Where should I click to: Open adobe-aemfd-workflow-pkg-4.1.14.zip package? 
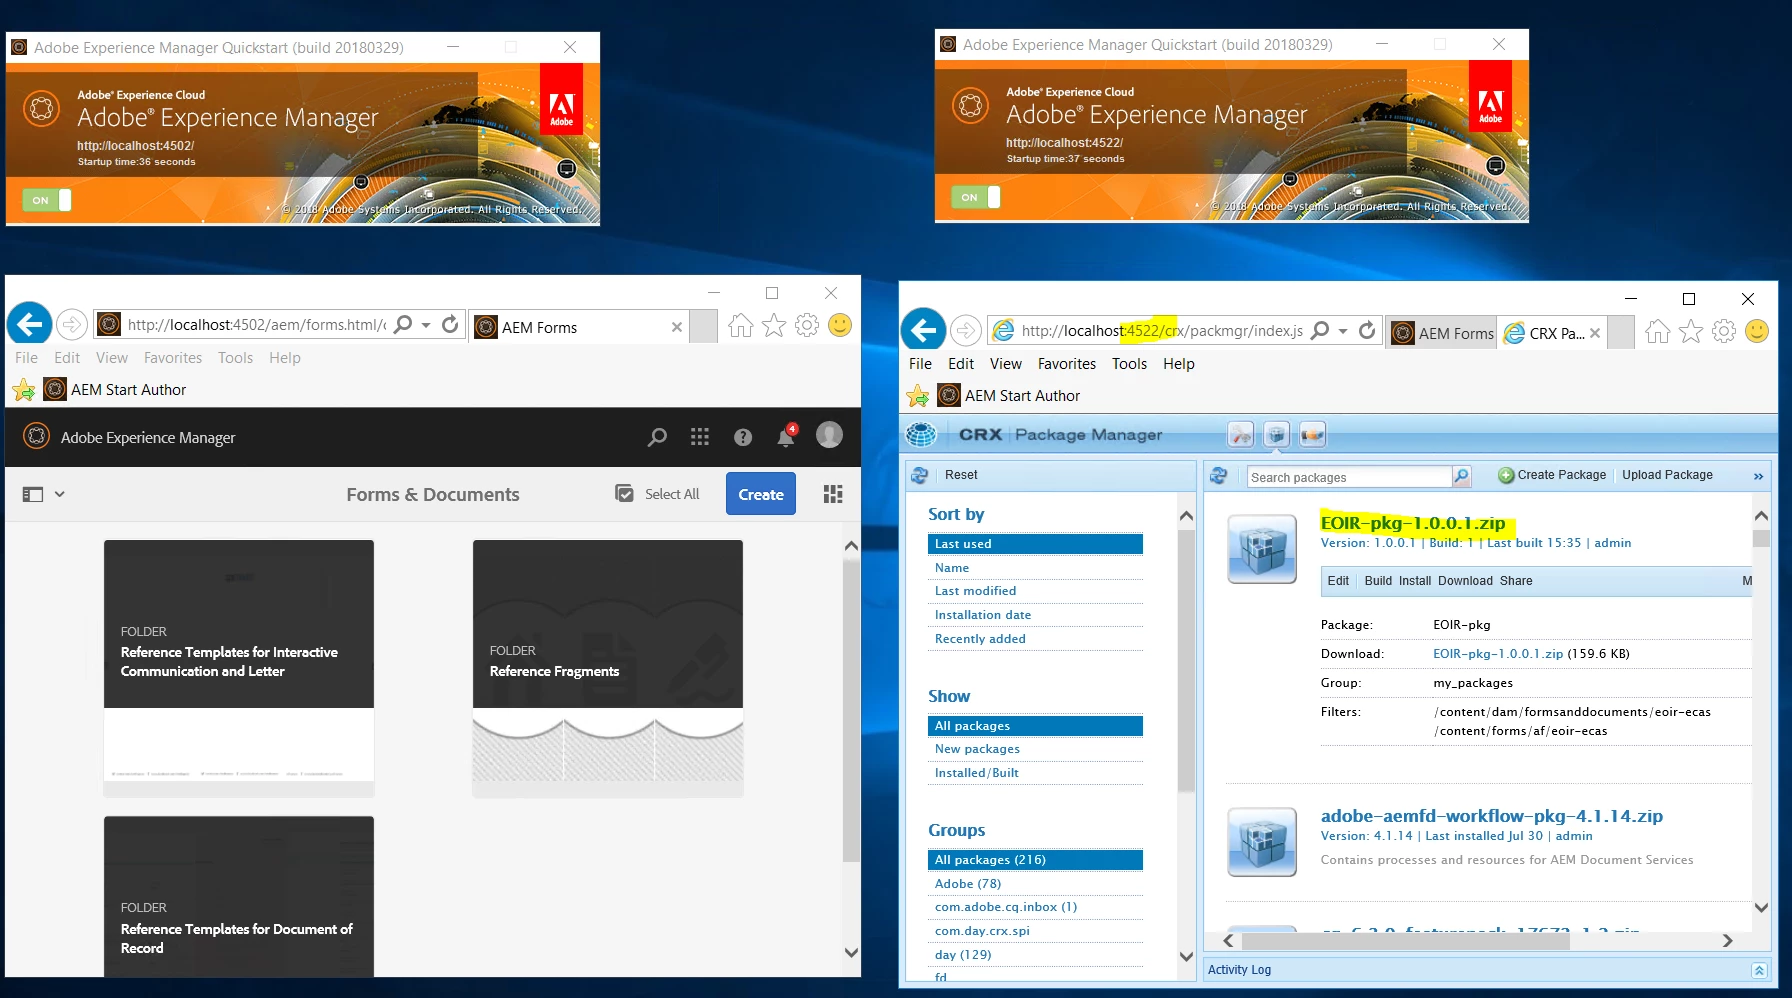pyautogui.click(x=1491, y=816)
